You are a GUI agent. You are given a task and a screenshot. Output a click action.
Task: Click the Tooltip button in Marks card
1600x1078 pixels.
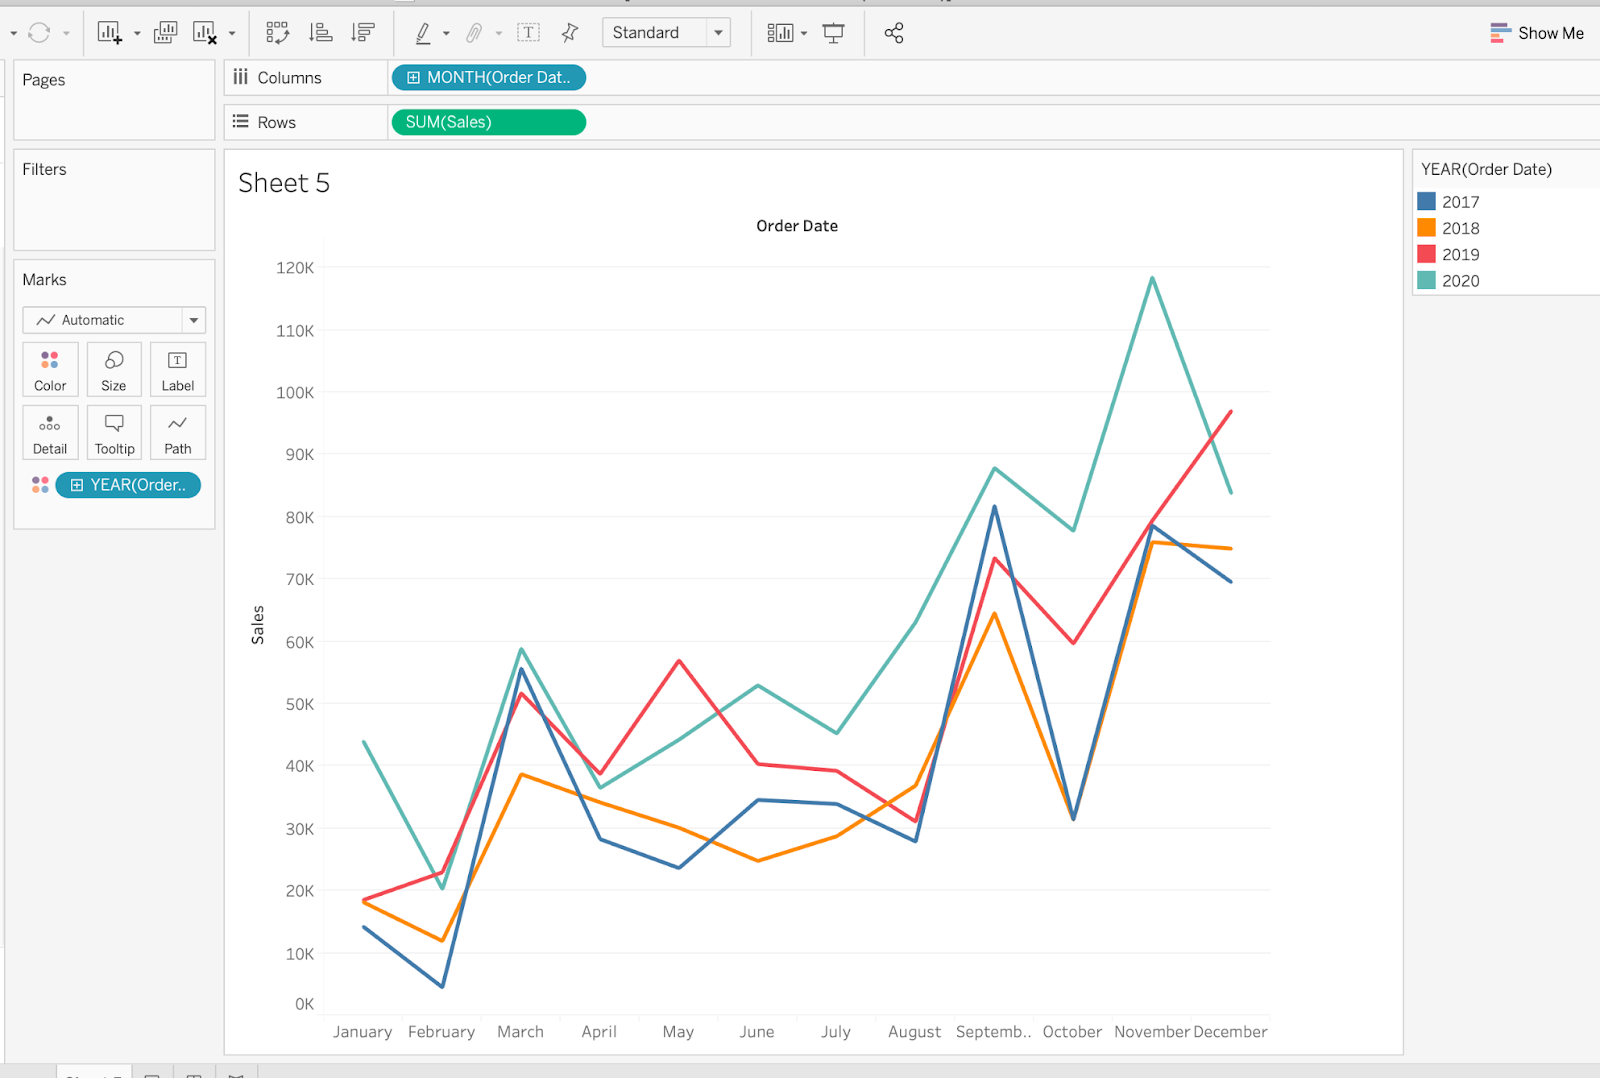(114, 433)
